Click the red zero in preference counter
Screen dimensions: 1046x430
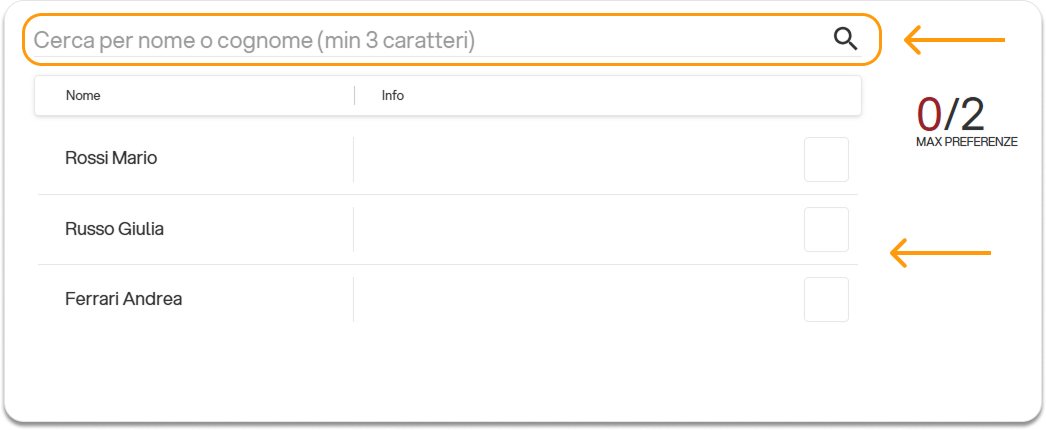(929, 115)
